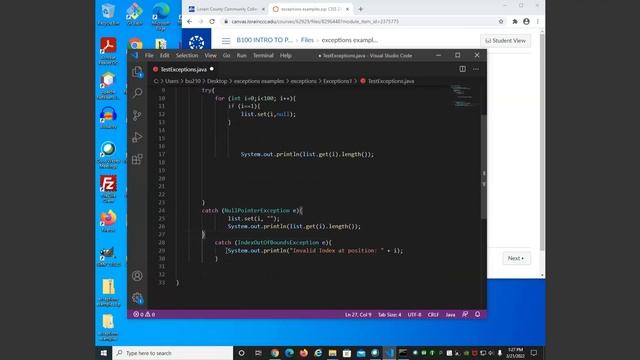Image resolution: width=640 pixels, height=360 pixels.
Task: Open the Chrome extensions puzzle icon
Action: pyautogui.click(x=515, y=21)
